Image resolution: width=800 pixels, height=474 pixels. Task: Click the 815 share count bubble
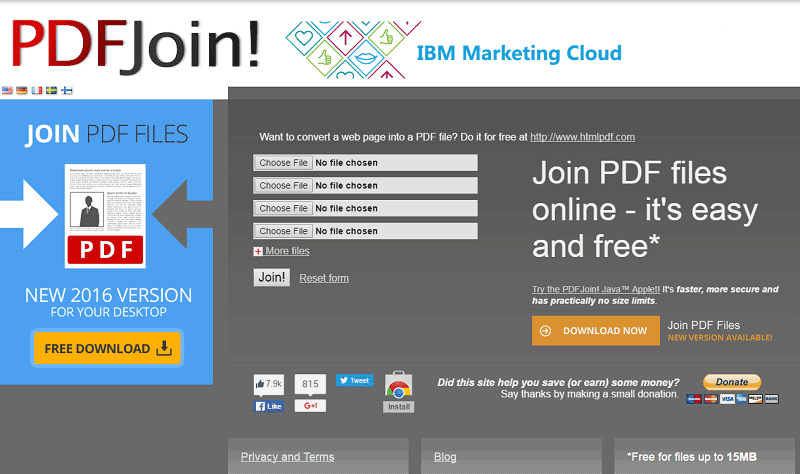click(310, 384)
